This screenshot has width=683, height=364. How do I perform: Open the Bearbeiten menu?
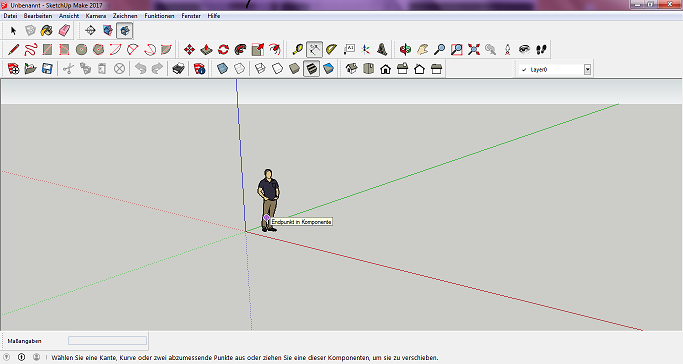[38, 16]
